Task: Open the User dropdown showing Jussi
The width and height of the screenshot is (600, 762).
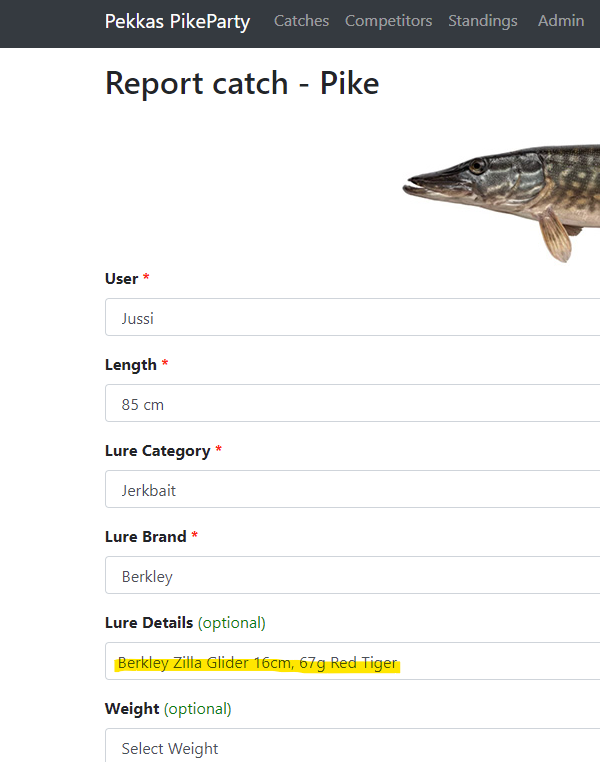Action: [x=350, y=318]
